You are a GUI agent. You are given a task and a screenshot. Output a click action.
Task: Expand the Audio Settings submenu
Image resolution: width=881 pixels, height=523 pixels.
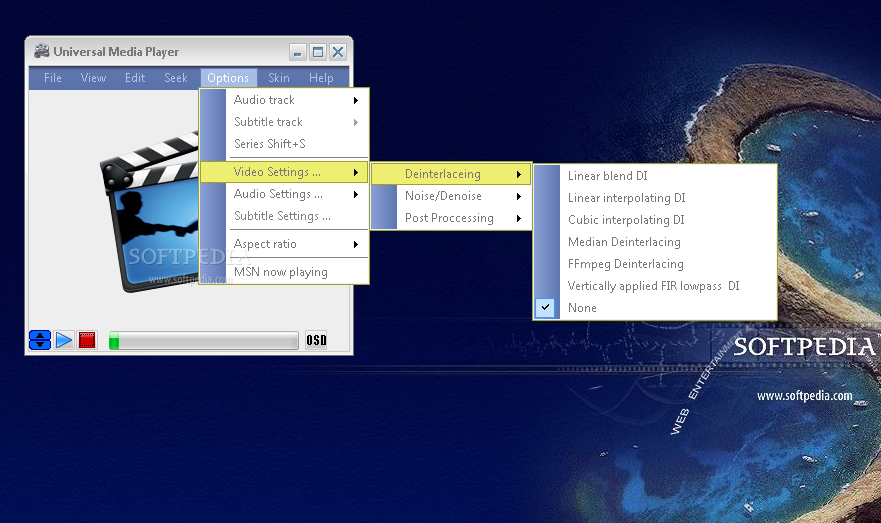(x=284, y=194)
